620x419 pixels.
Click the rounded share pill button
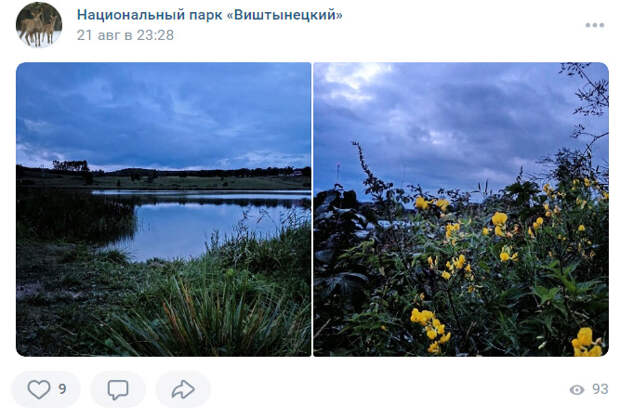pyautogui.click(x=183, y=389)
